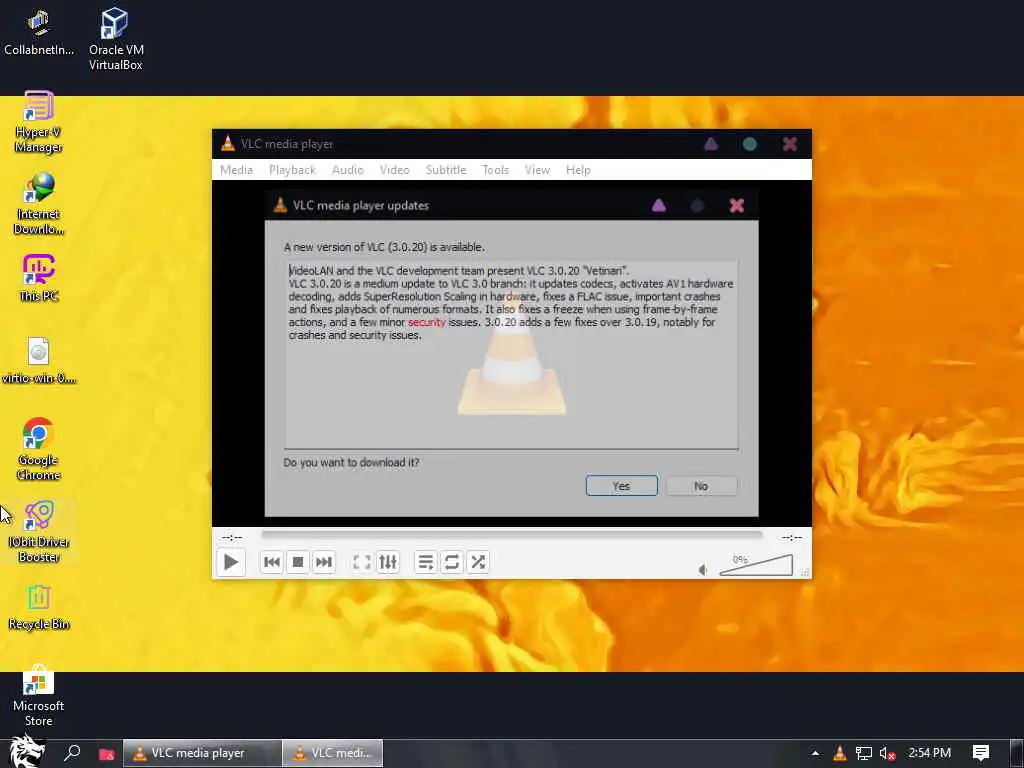Open the Recycle Bin
This screenshot has width=1024, height=768.
(x=39, y=607)
